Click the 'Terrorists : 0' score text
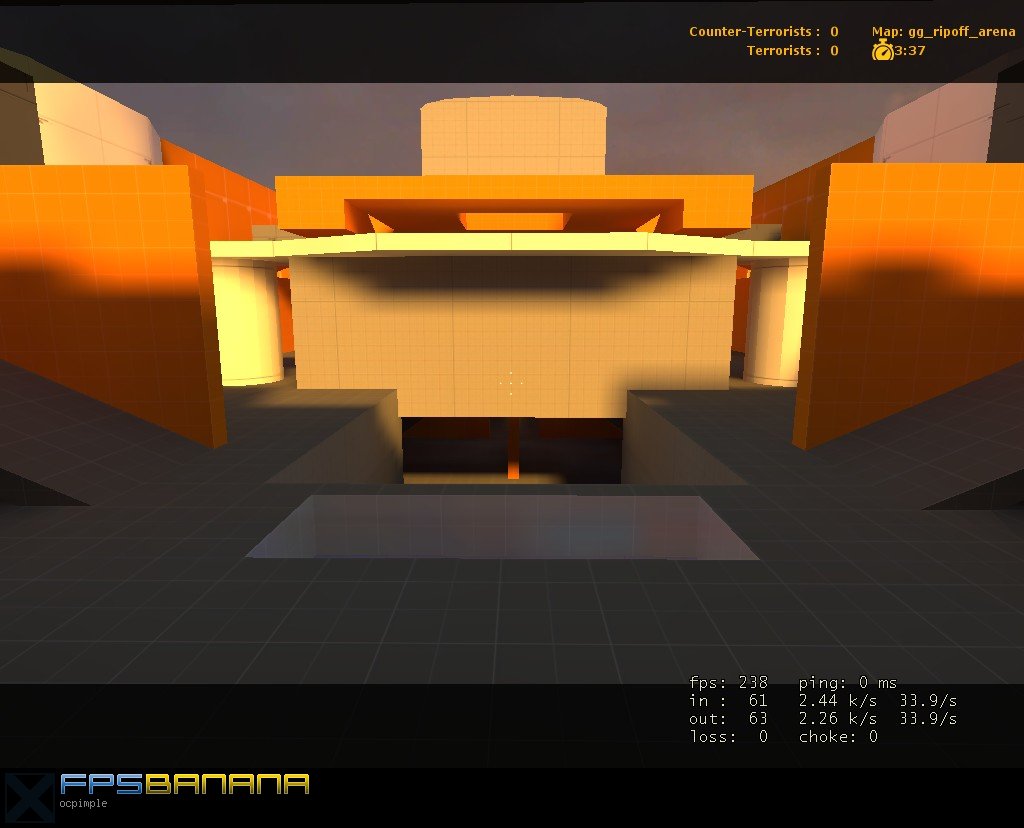Viewport: 1024px width, 828px height. (792, 50)
